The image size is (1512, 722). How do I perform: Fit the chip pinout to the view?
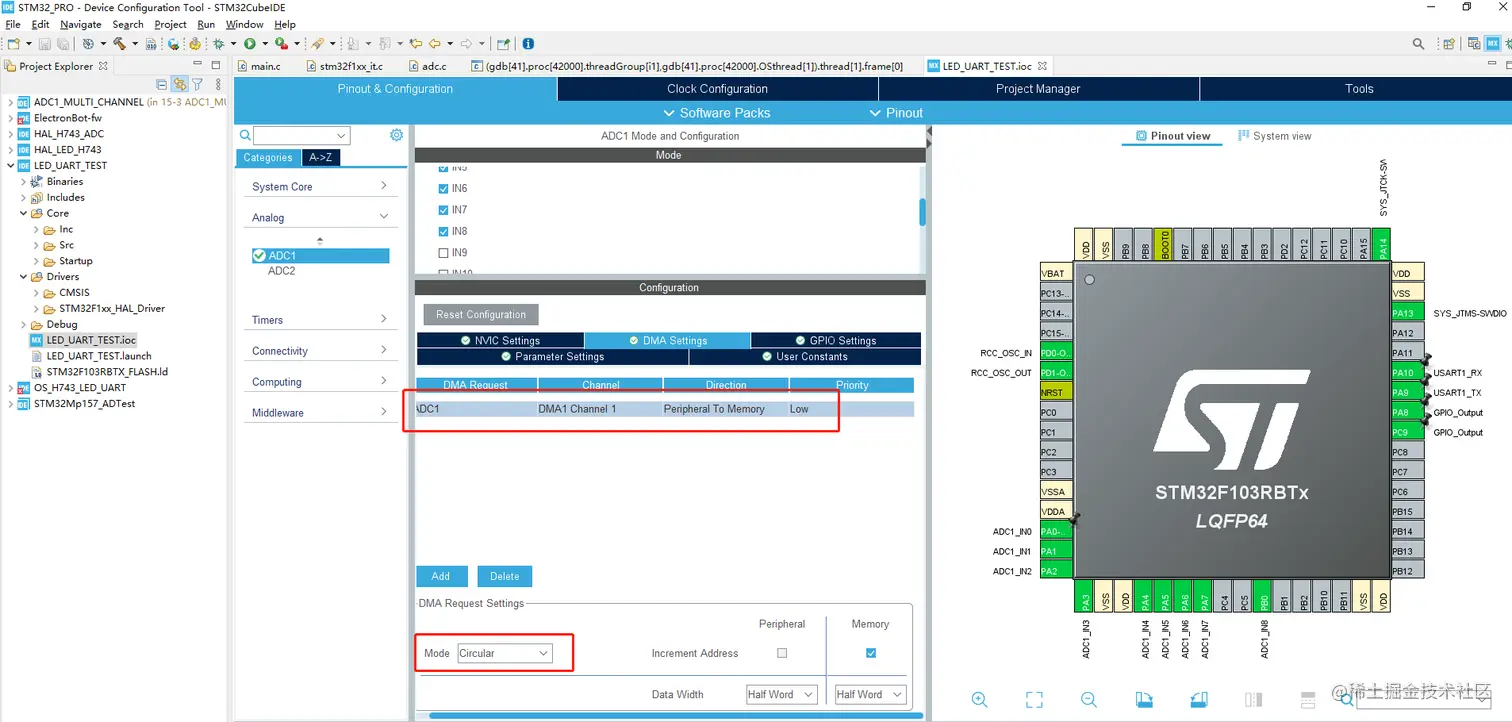tap(1034, 700)
